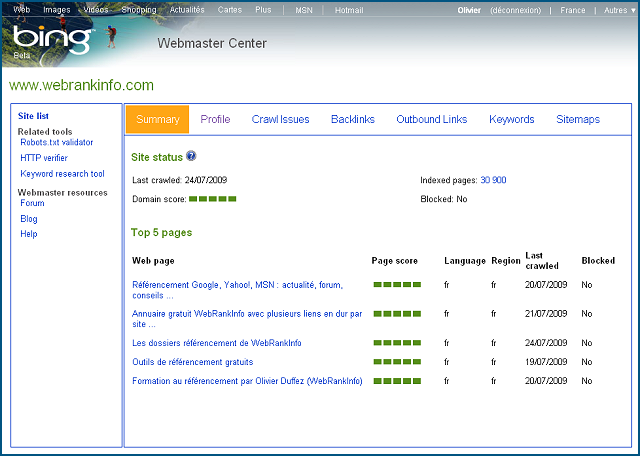Open Cartes in the top navigation
This screenshot has width=640, height=456.
coord(230,10)
